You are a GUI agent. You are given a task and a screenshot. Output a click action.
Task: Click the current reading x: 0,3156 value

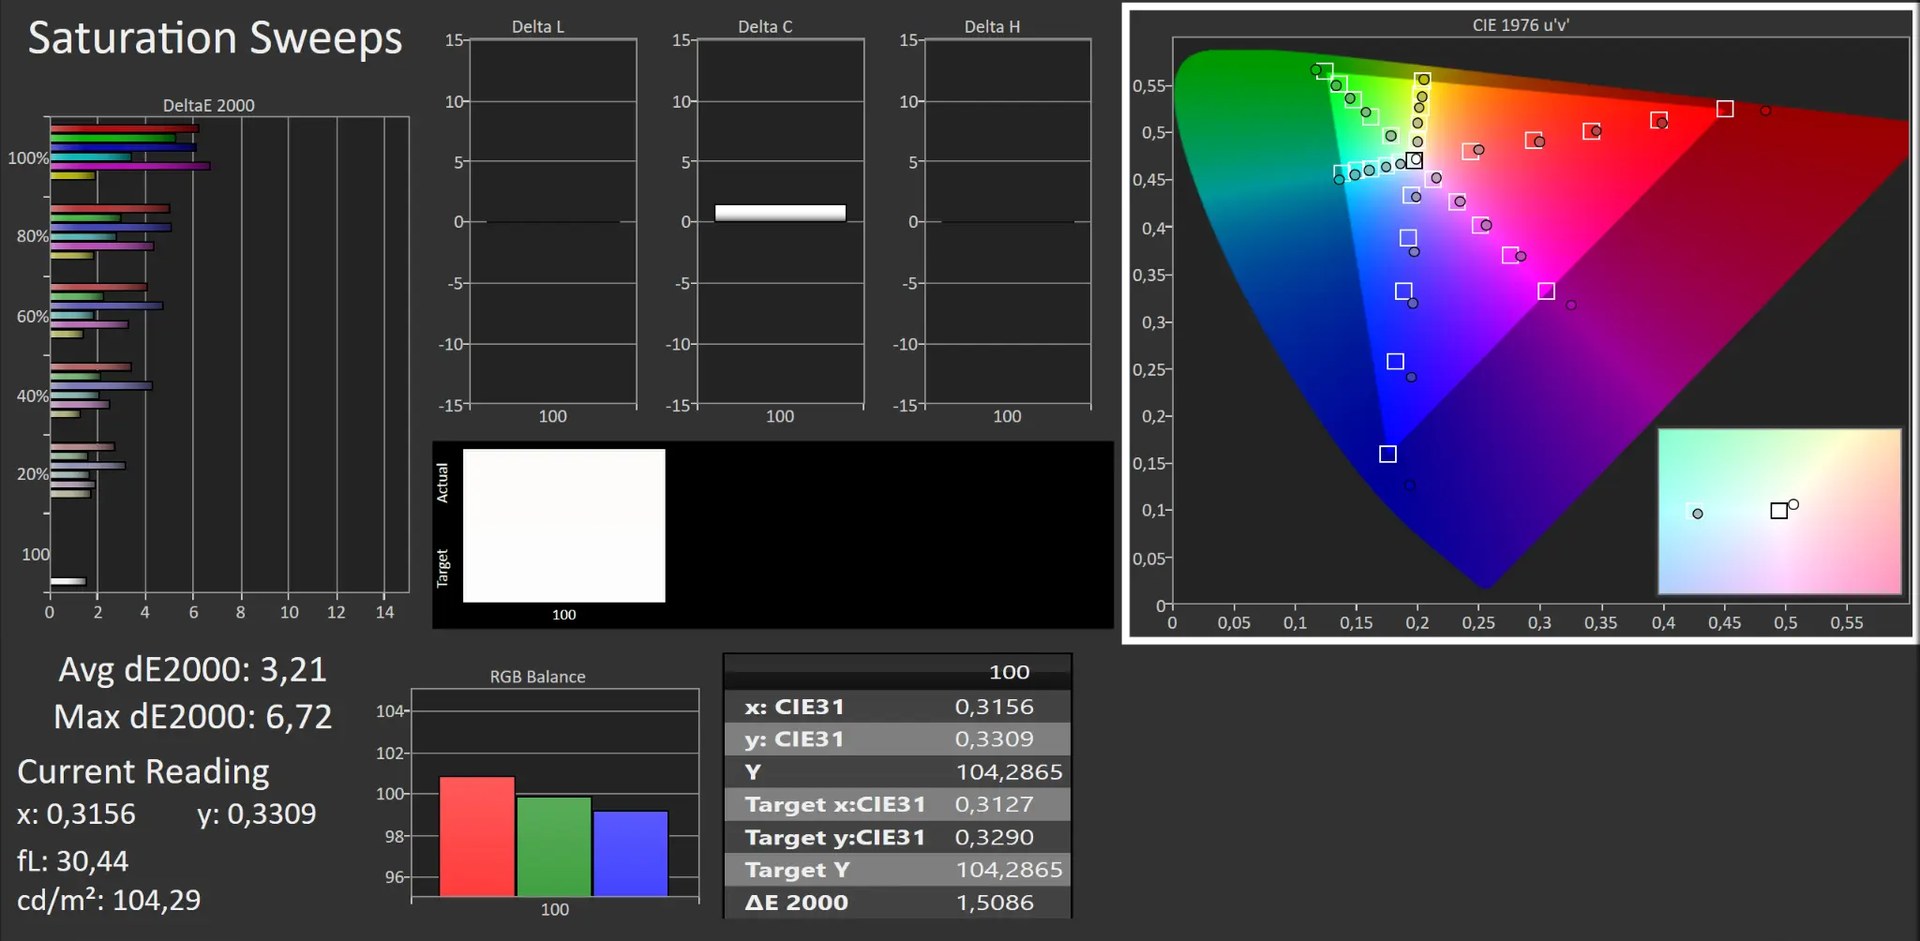tap(76, 814)
